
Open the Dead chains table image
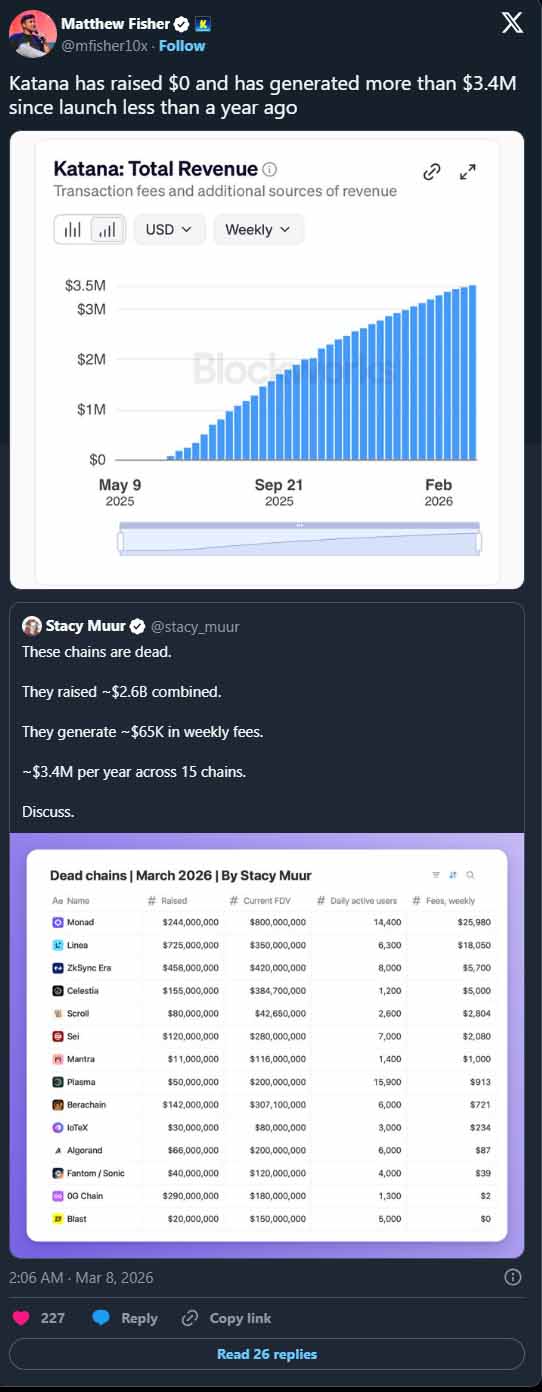click(267, 1046)
